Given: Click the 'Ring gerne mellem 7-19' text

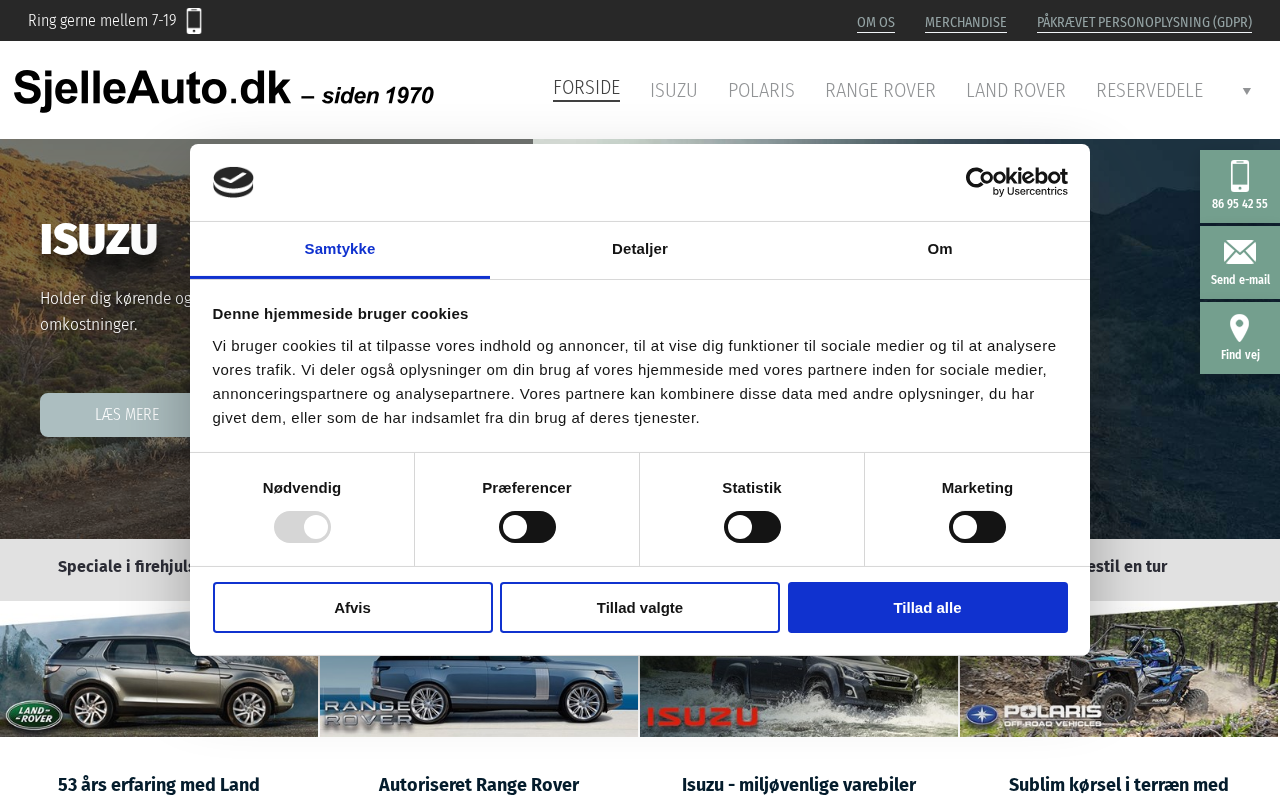Looking at the screenshot, I should tap(102, 21).
